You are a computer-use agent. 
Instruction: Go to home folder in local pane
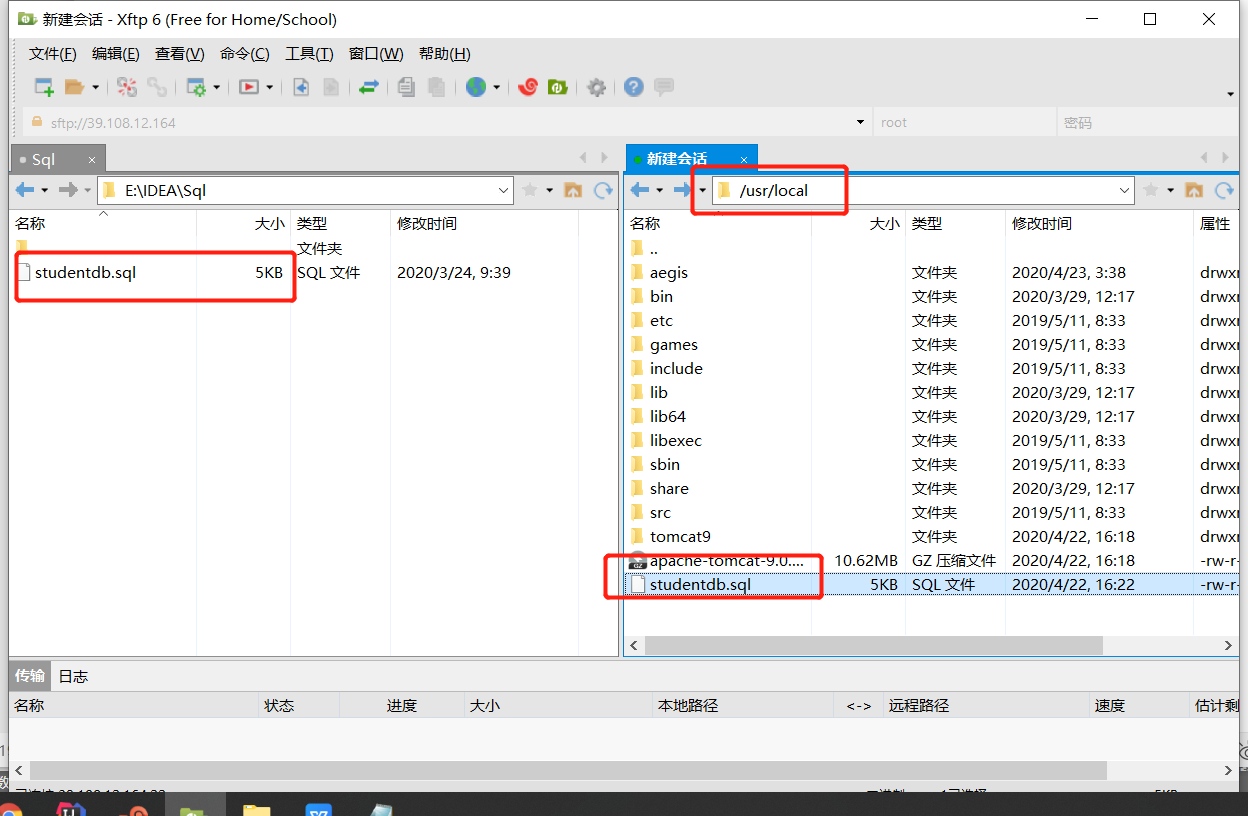[x=573, y=190]
